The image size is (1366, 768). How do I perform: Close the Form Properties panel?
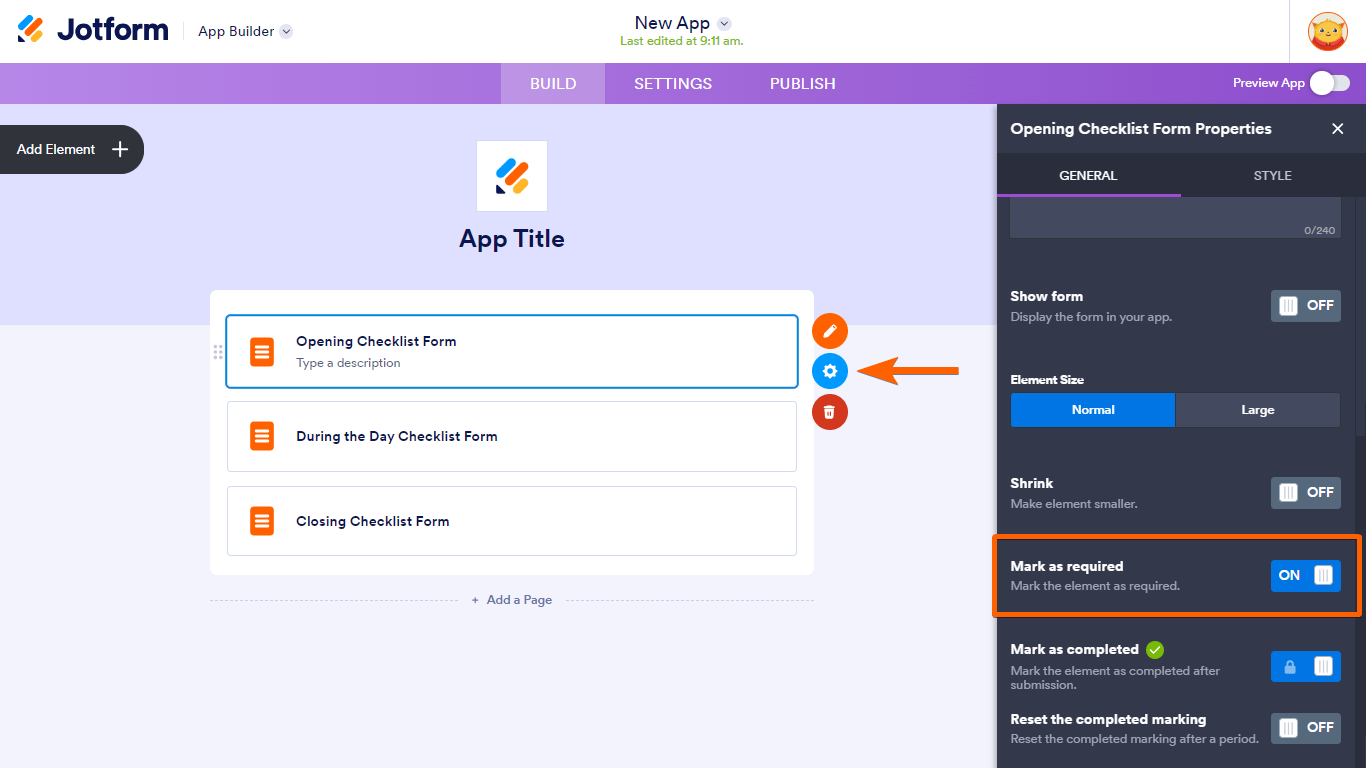tap(1337, 129)
